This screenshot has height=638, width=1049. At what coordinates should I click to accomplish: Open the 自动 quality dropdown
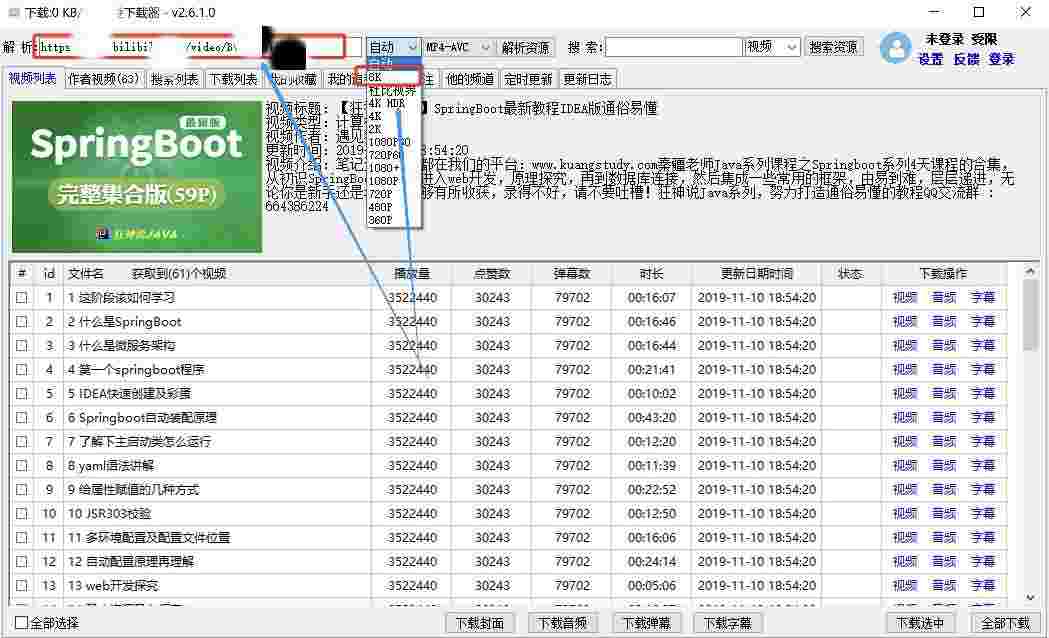click(x=393, y=47)
